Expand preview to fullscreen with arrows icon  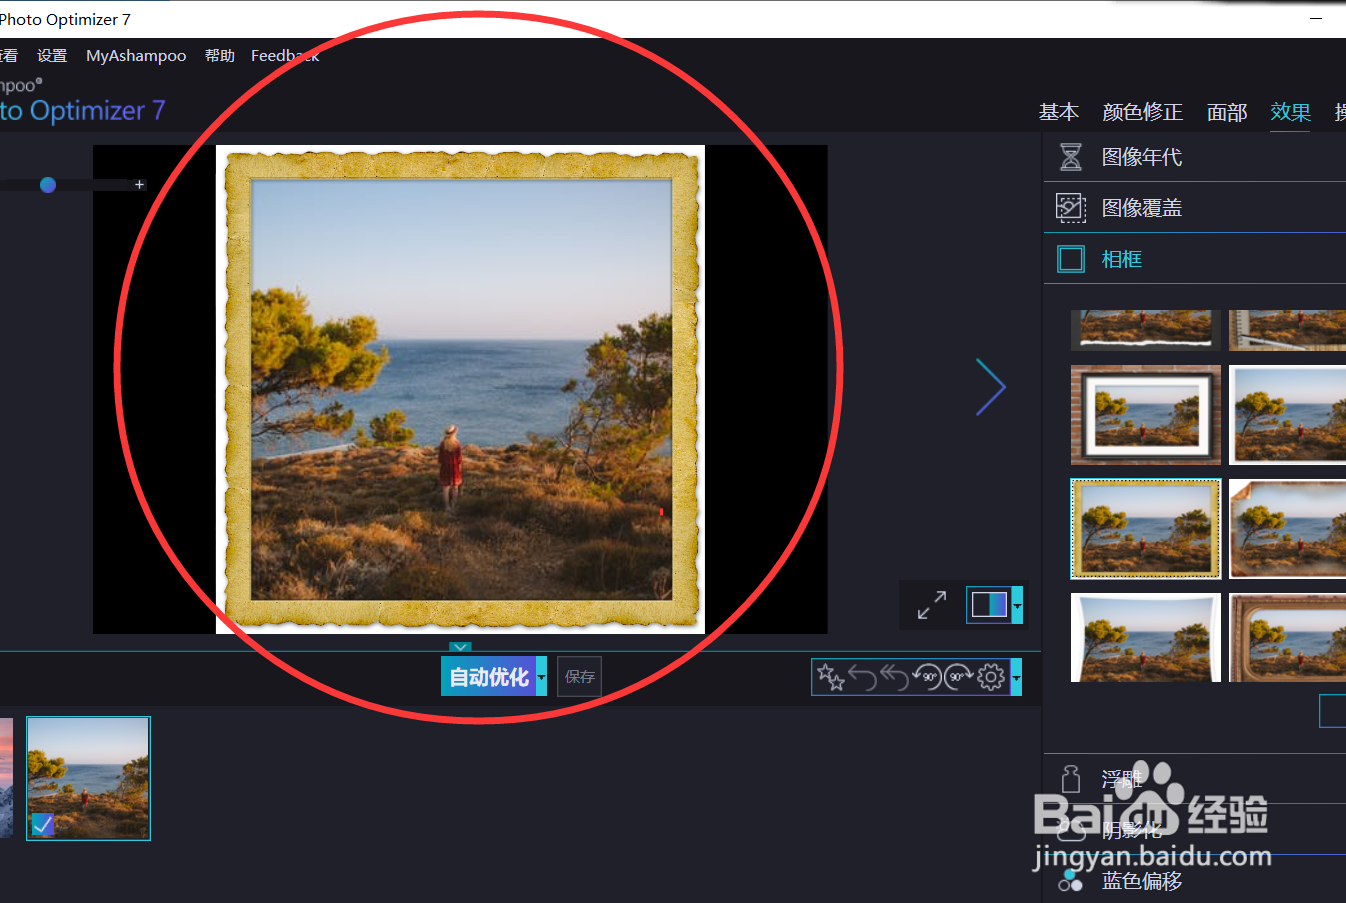(x=932, y=605)
